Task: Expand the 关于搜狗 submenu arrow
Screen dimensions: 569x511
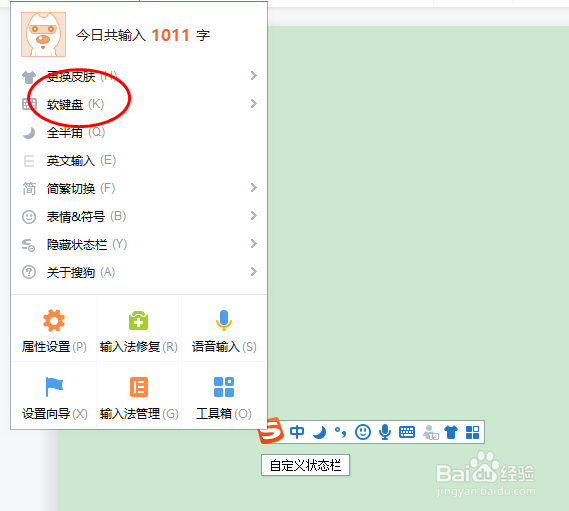Action: click(x=254, y=271)
